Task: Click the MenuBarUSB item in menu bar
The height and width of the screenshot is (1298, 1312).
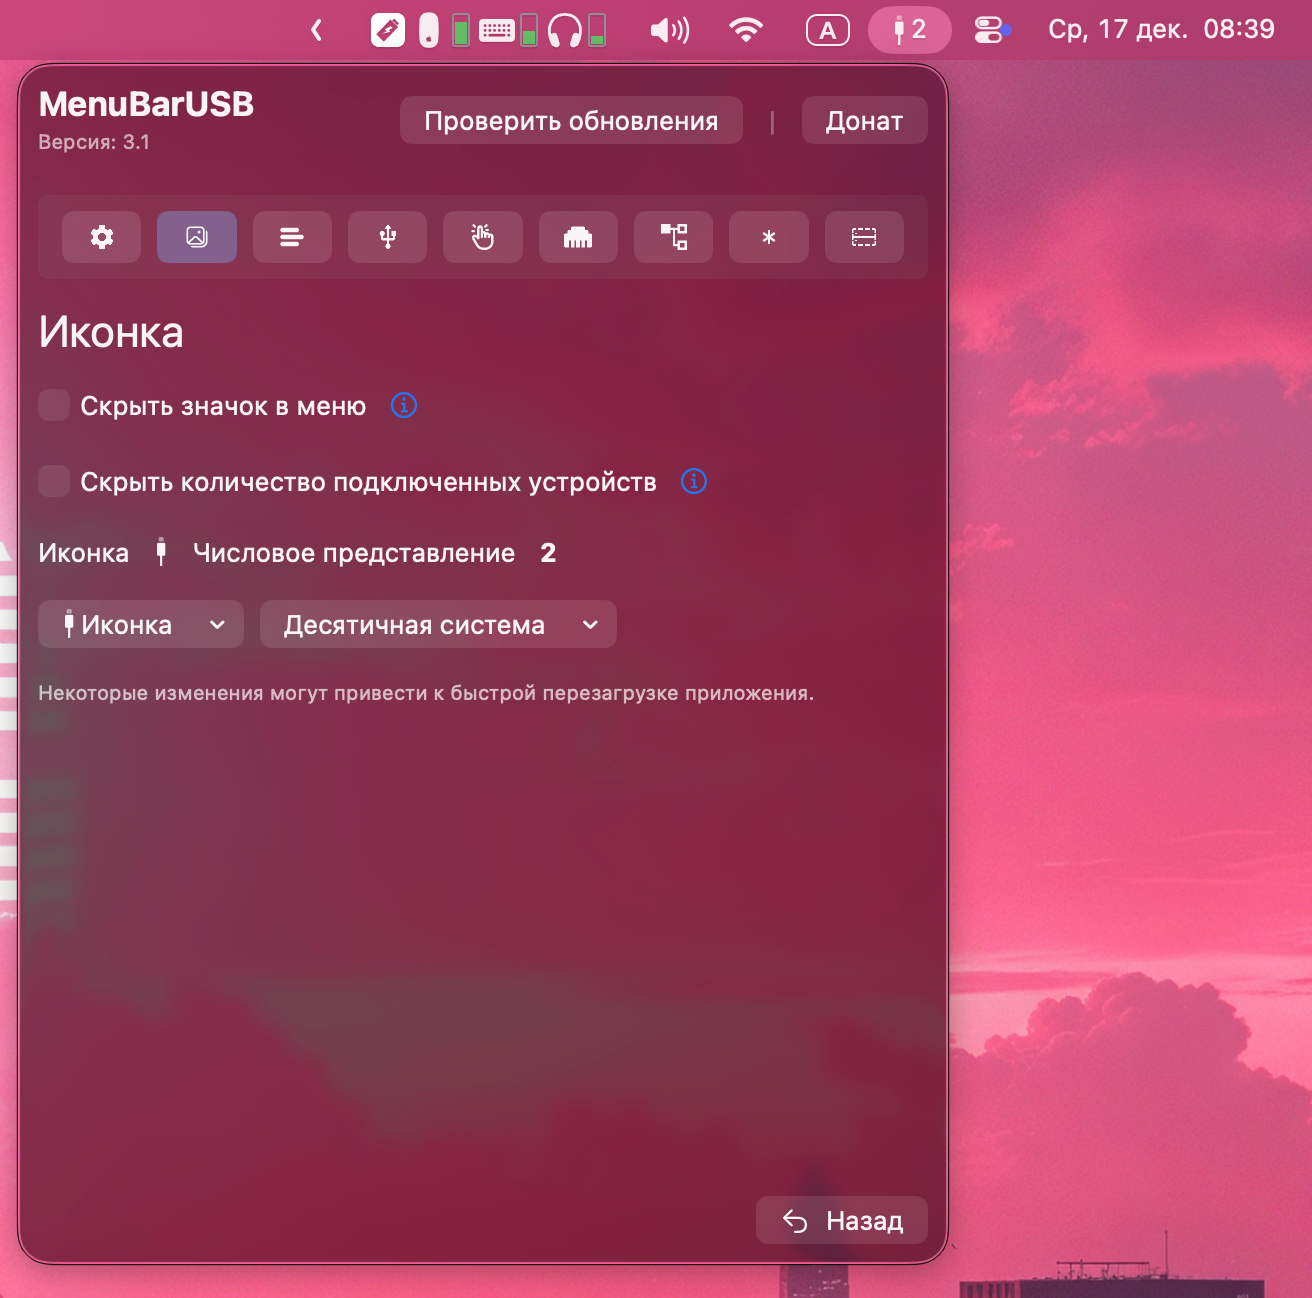Action: [909, 30]
